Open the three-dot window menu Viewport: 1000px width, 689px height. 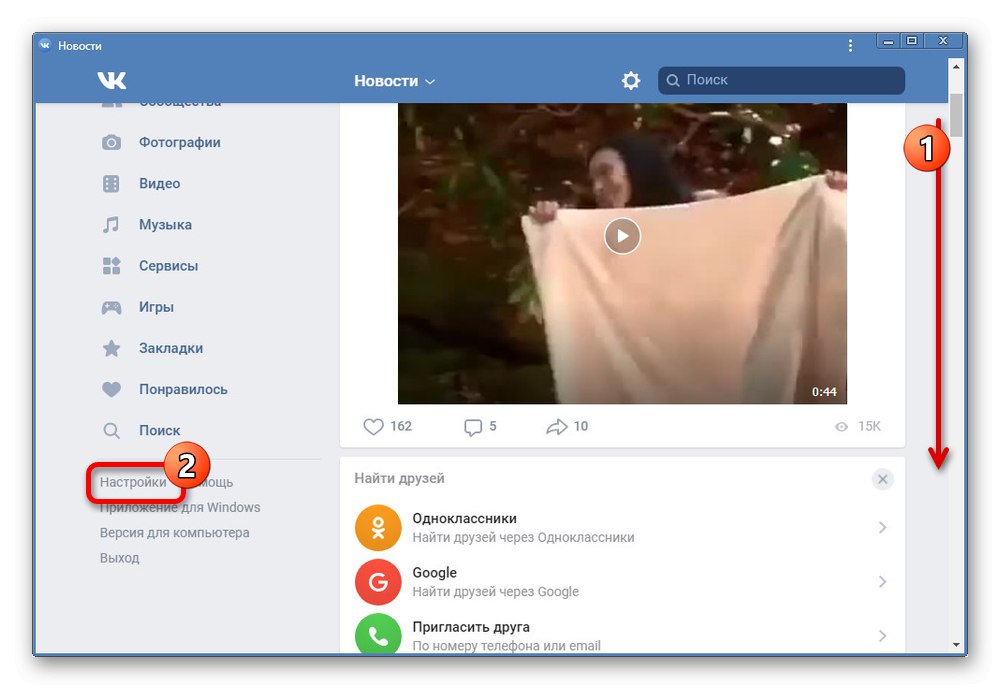coord(850,45)
